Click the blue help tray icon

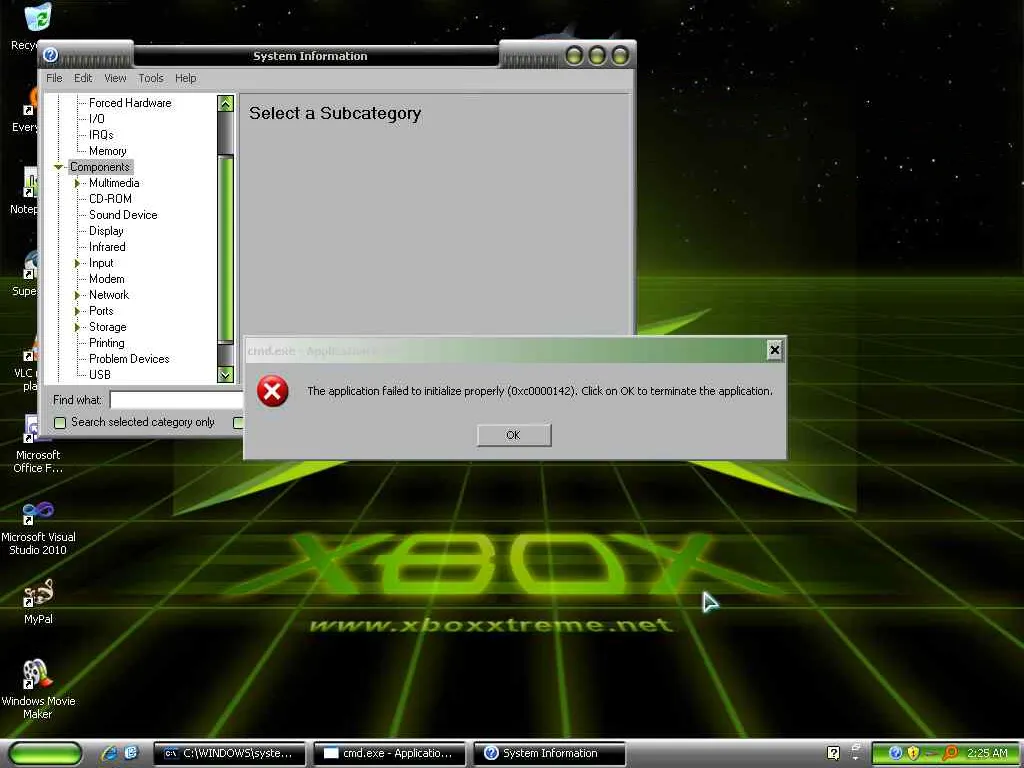click(x=896, y=753)
